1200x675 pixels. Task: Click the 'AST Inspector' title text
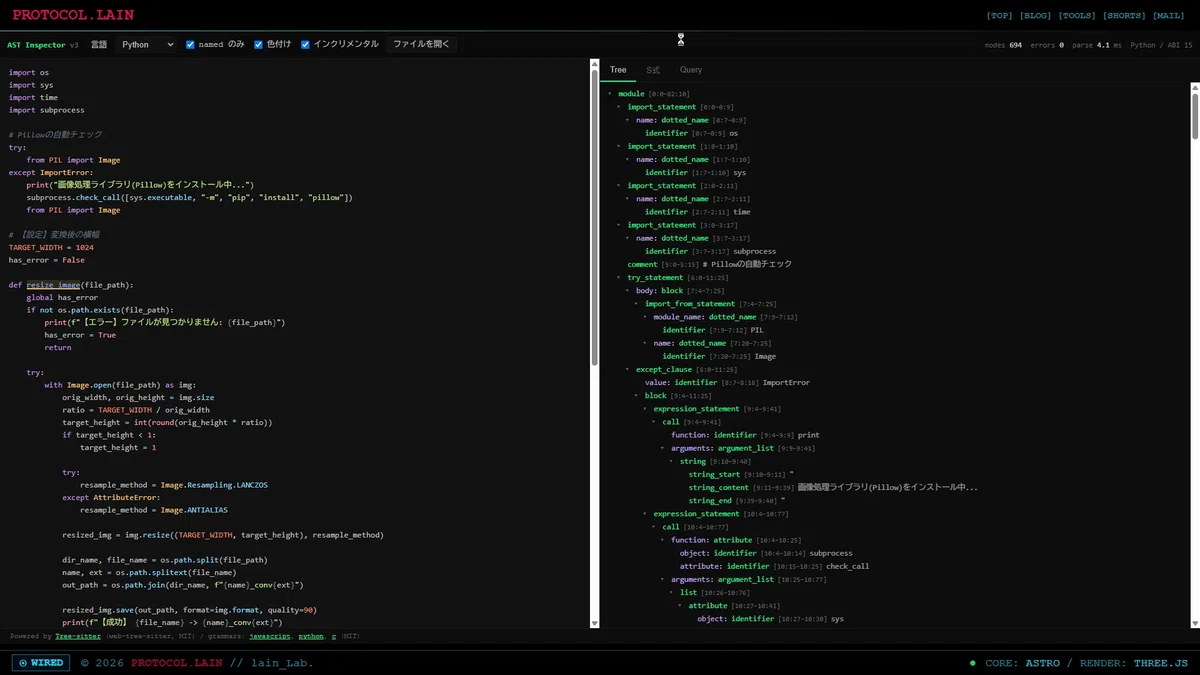tap(36, 45)
